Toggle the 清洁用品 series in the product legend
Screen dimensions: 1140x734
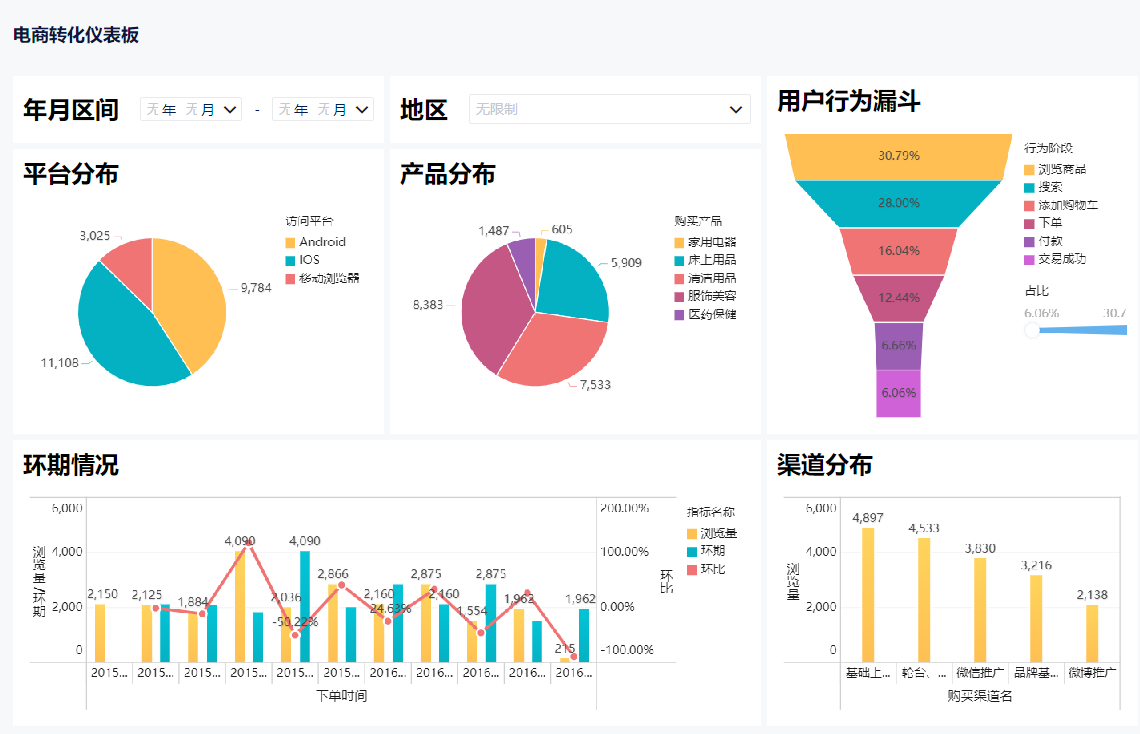point(679,278)
